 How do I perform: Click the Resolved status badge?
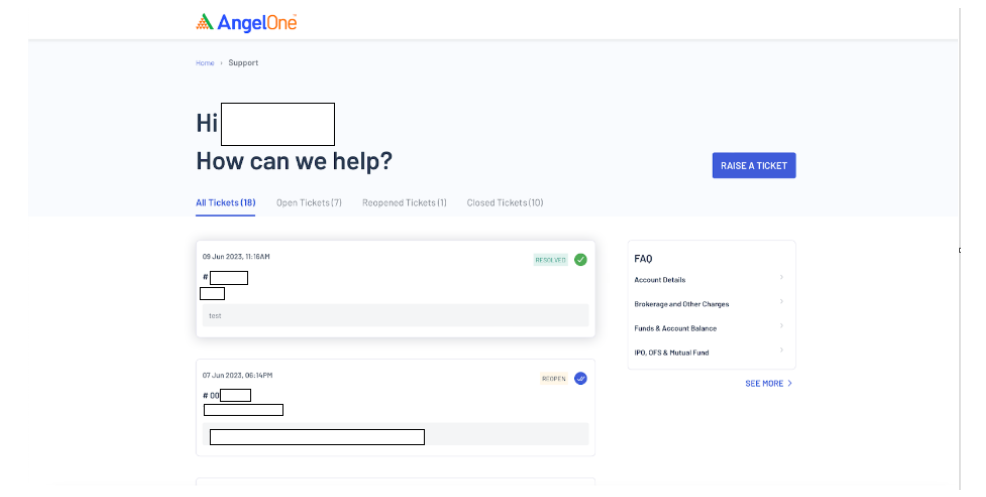click(550, 260)
